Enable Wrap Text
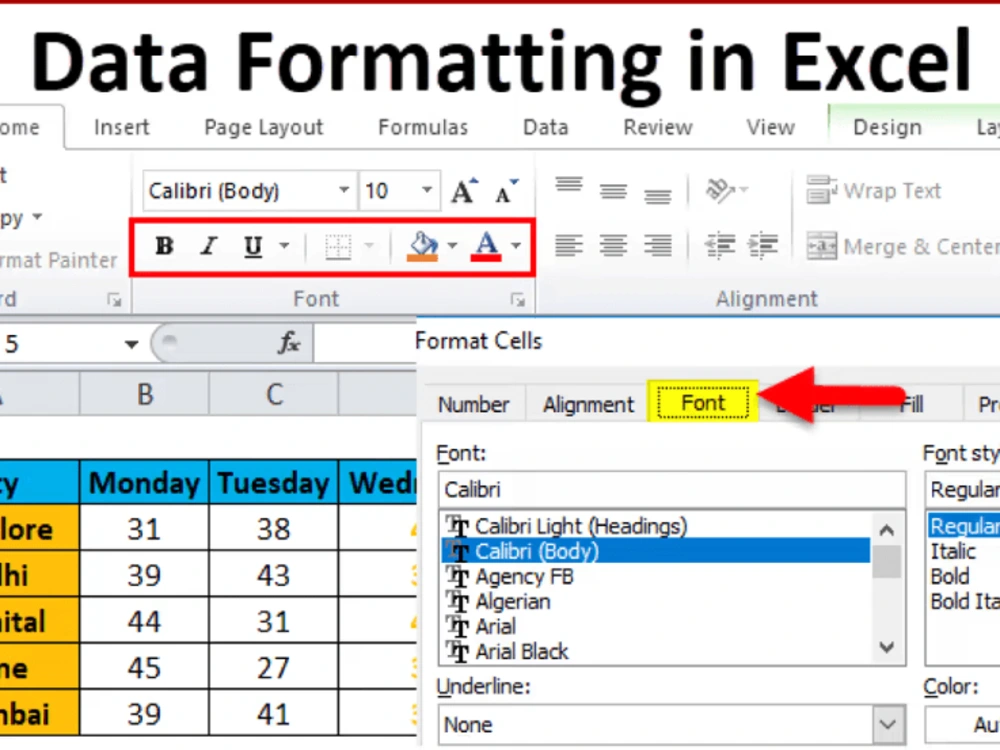1000x750 pixels. 874,191
